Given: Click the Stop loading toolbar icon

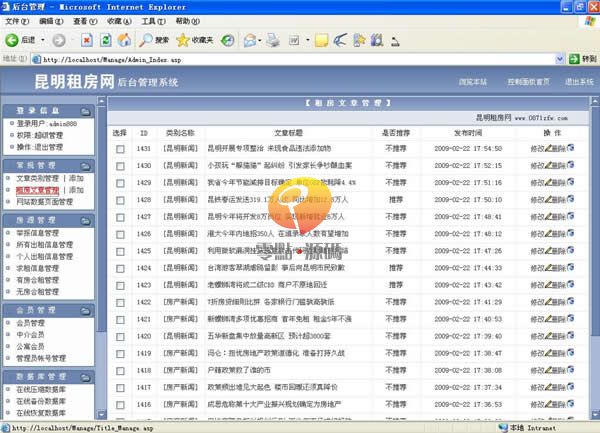Looking at the screenshot, I should click(x=87, y=40).
